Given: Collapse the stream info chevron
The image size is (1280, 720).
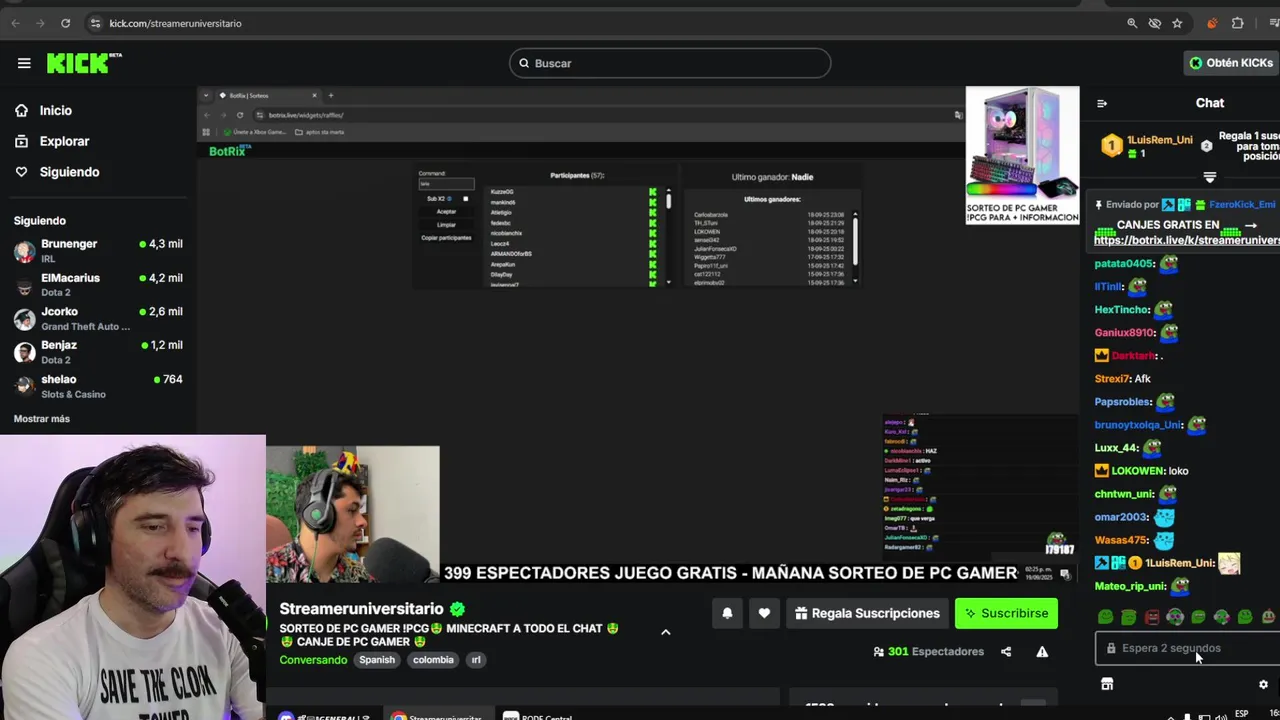Looking at the screenshot, I should (x=666, y=632).
